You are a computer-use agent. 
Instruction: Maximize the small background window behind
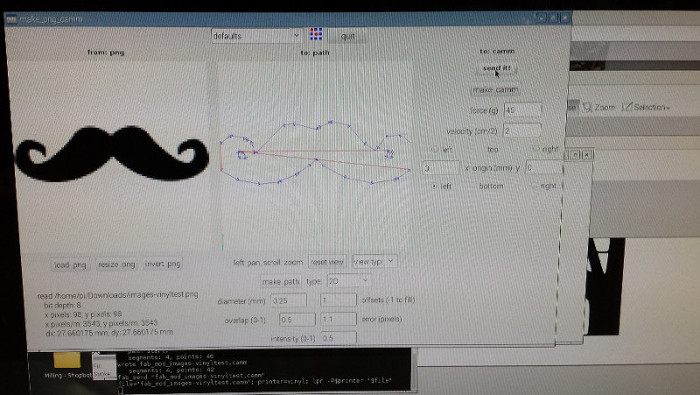tap(575, 155)
